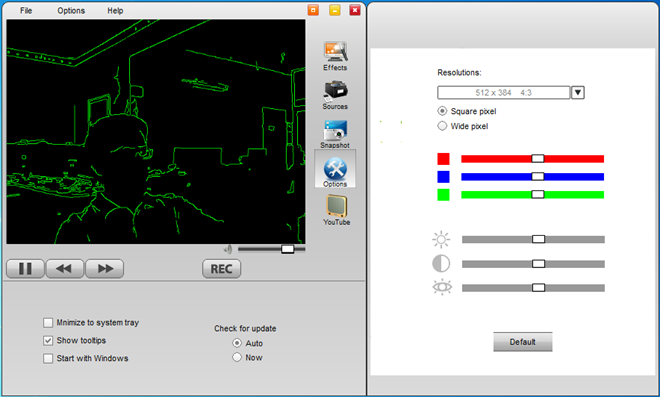The height and width of the screenshot is (397, 660).
Task: Open the Help menu
Action: (x=115, y=11)
